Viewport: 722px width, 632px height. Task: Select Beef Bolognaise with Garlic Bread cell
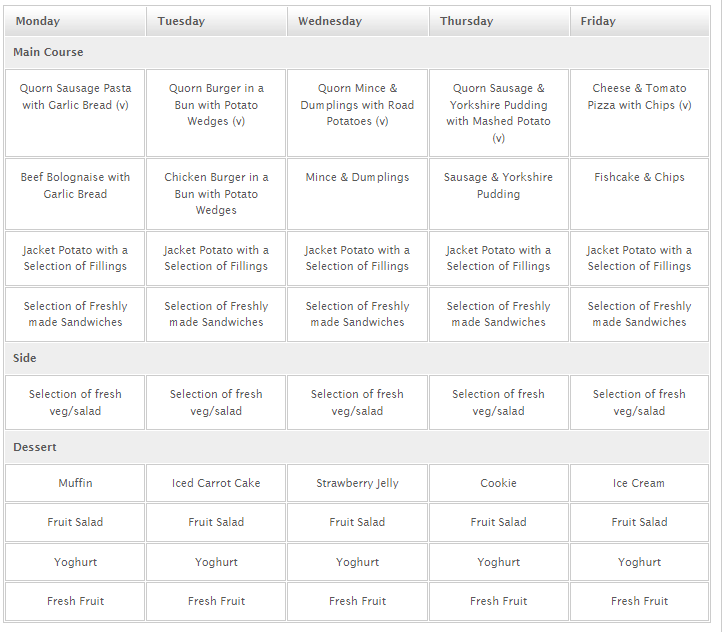point(75,194)
